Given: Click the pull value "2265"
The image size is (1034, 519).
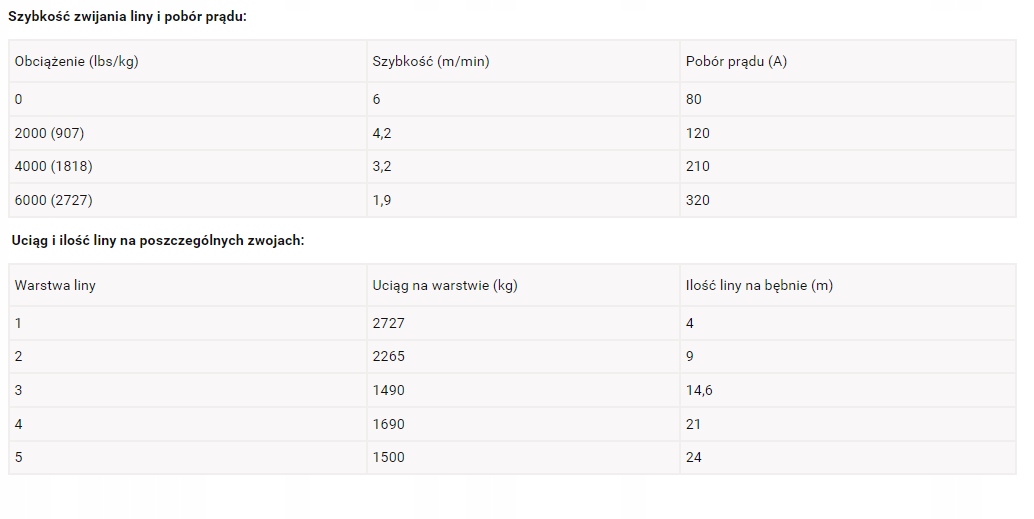Looking at the screenshot, I should tap(389, 356).
